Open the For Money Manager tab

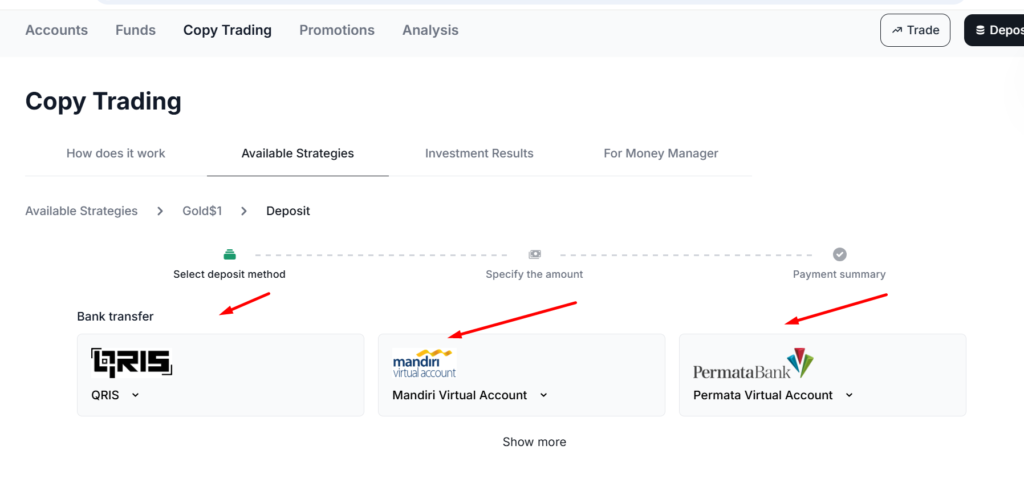click(661, 153)
